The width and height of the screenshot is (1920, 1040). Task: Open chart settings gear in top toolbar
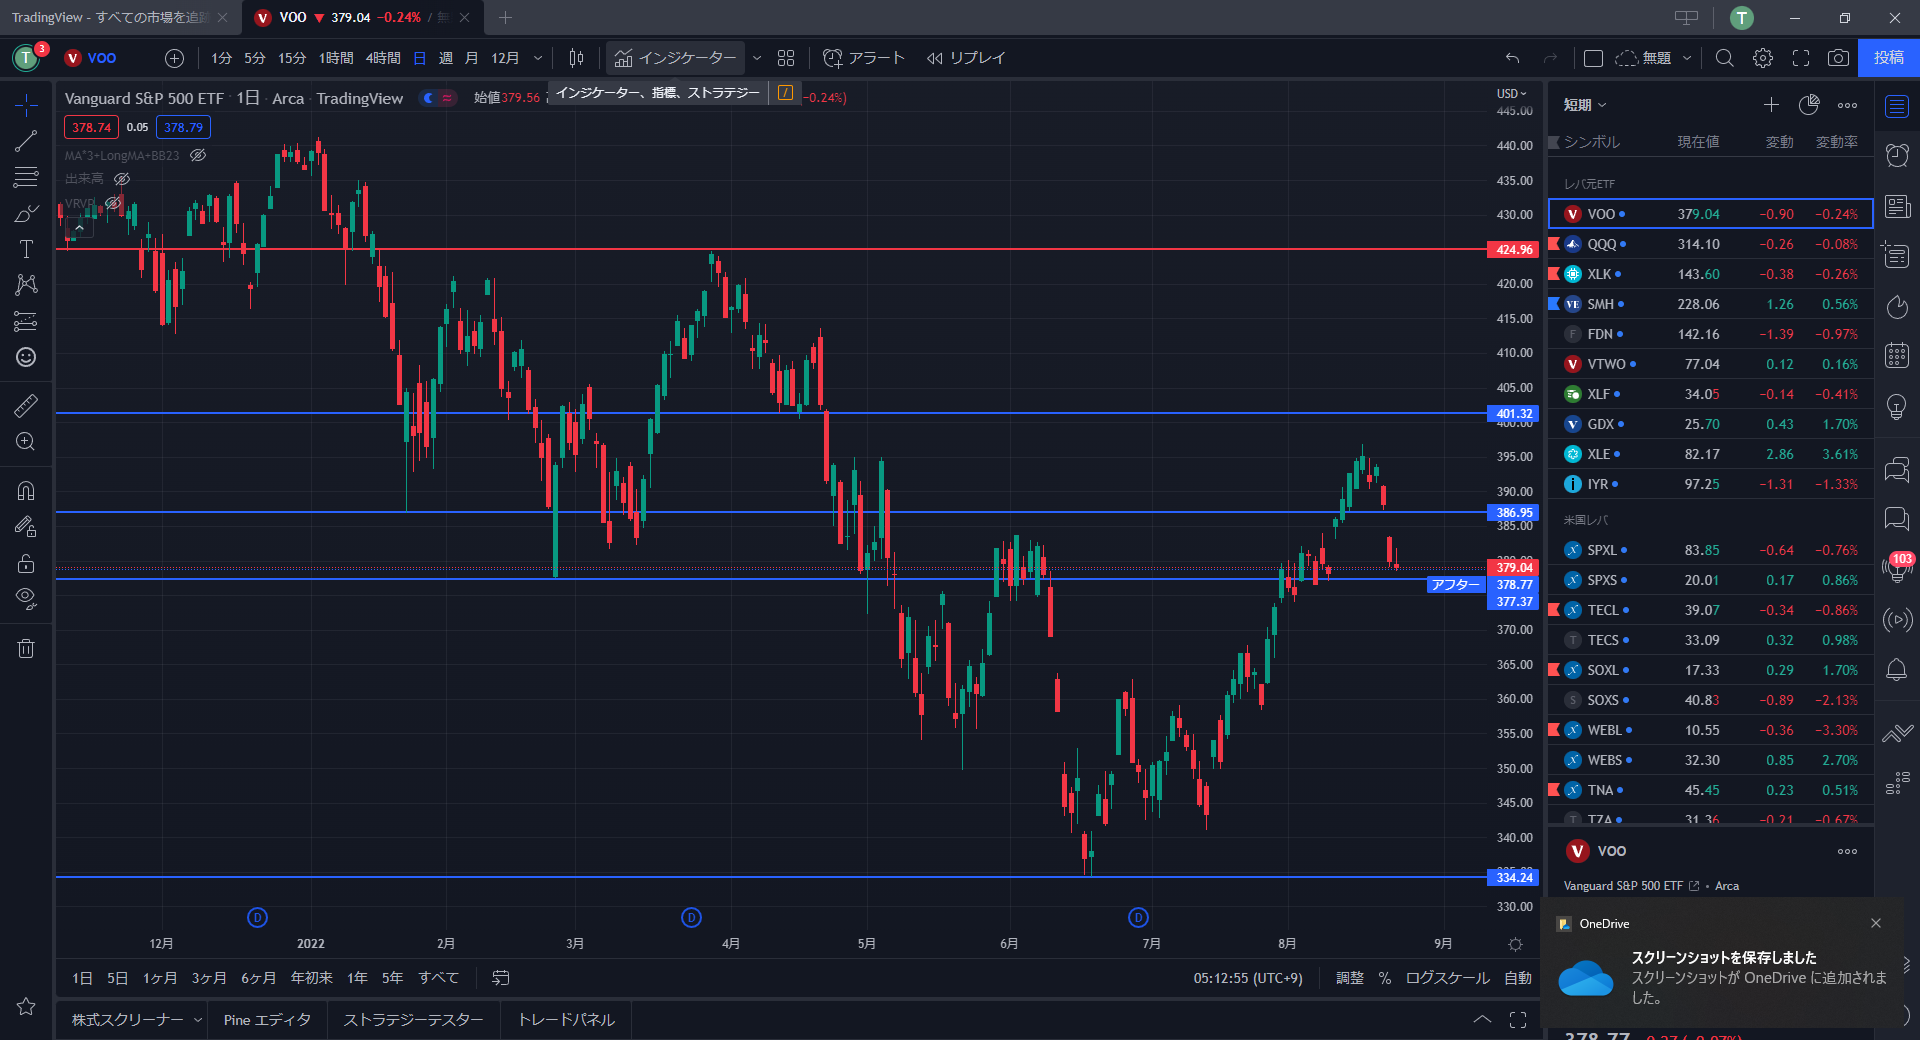(x=1763, y=58)
